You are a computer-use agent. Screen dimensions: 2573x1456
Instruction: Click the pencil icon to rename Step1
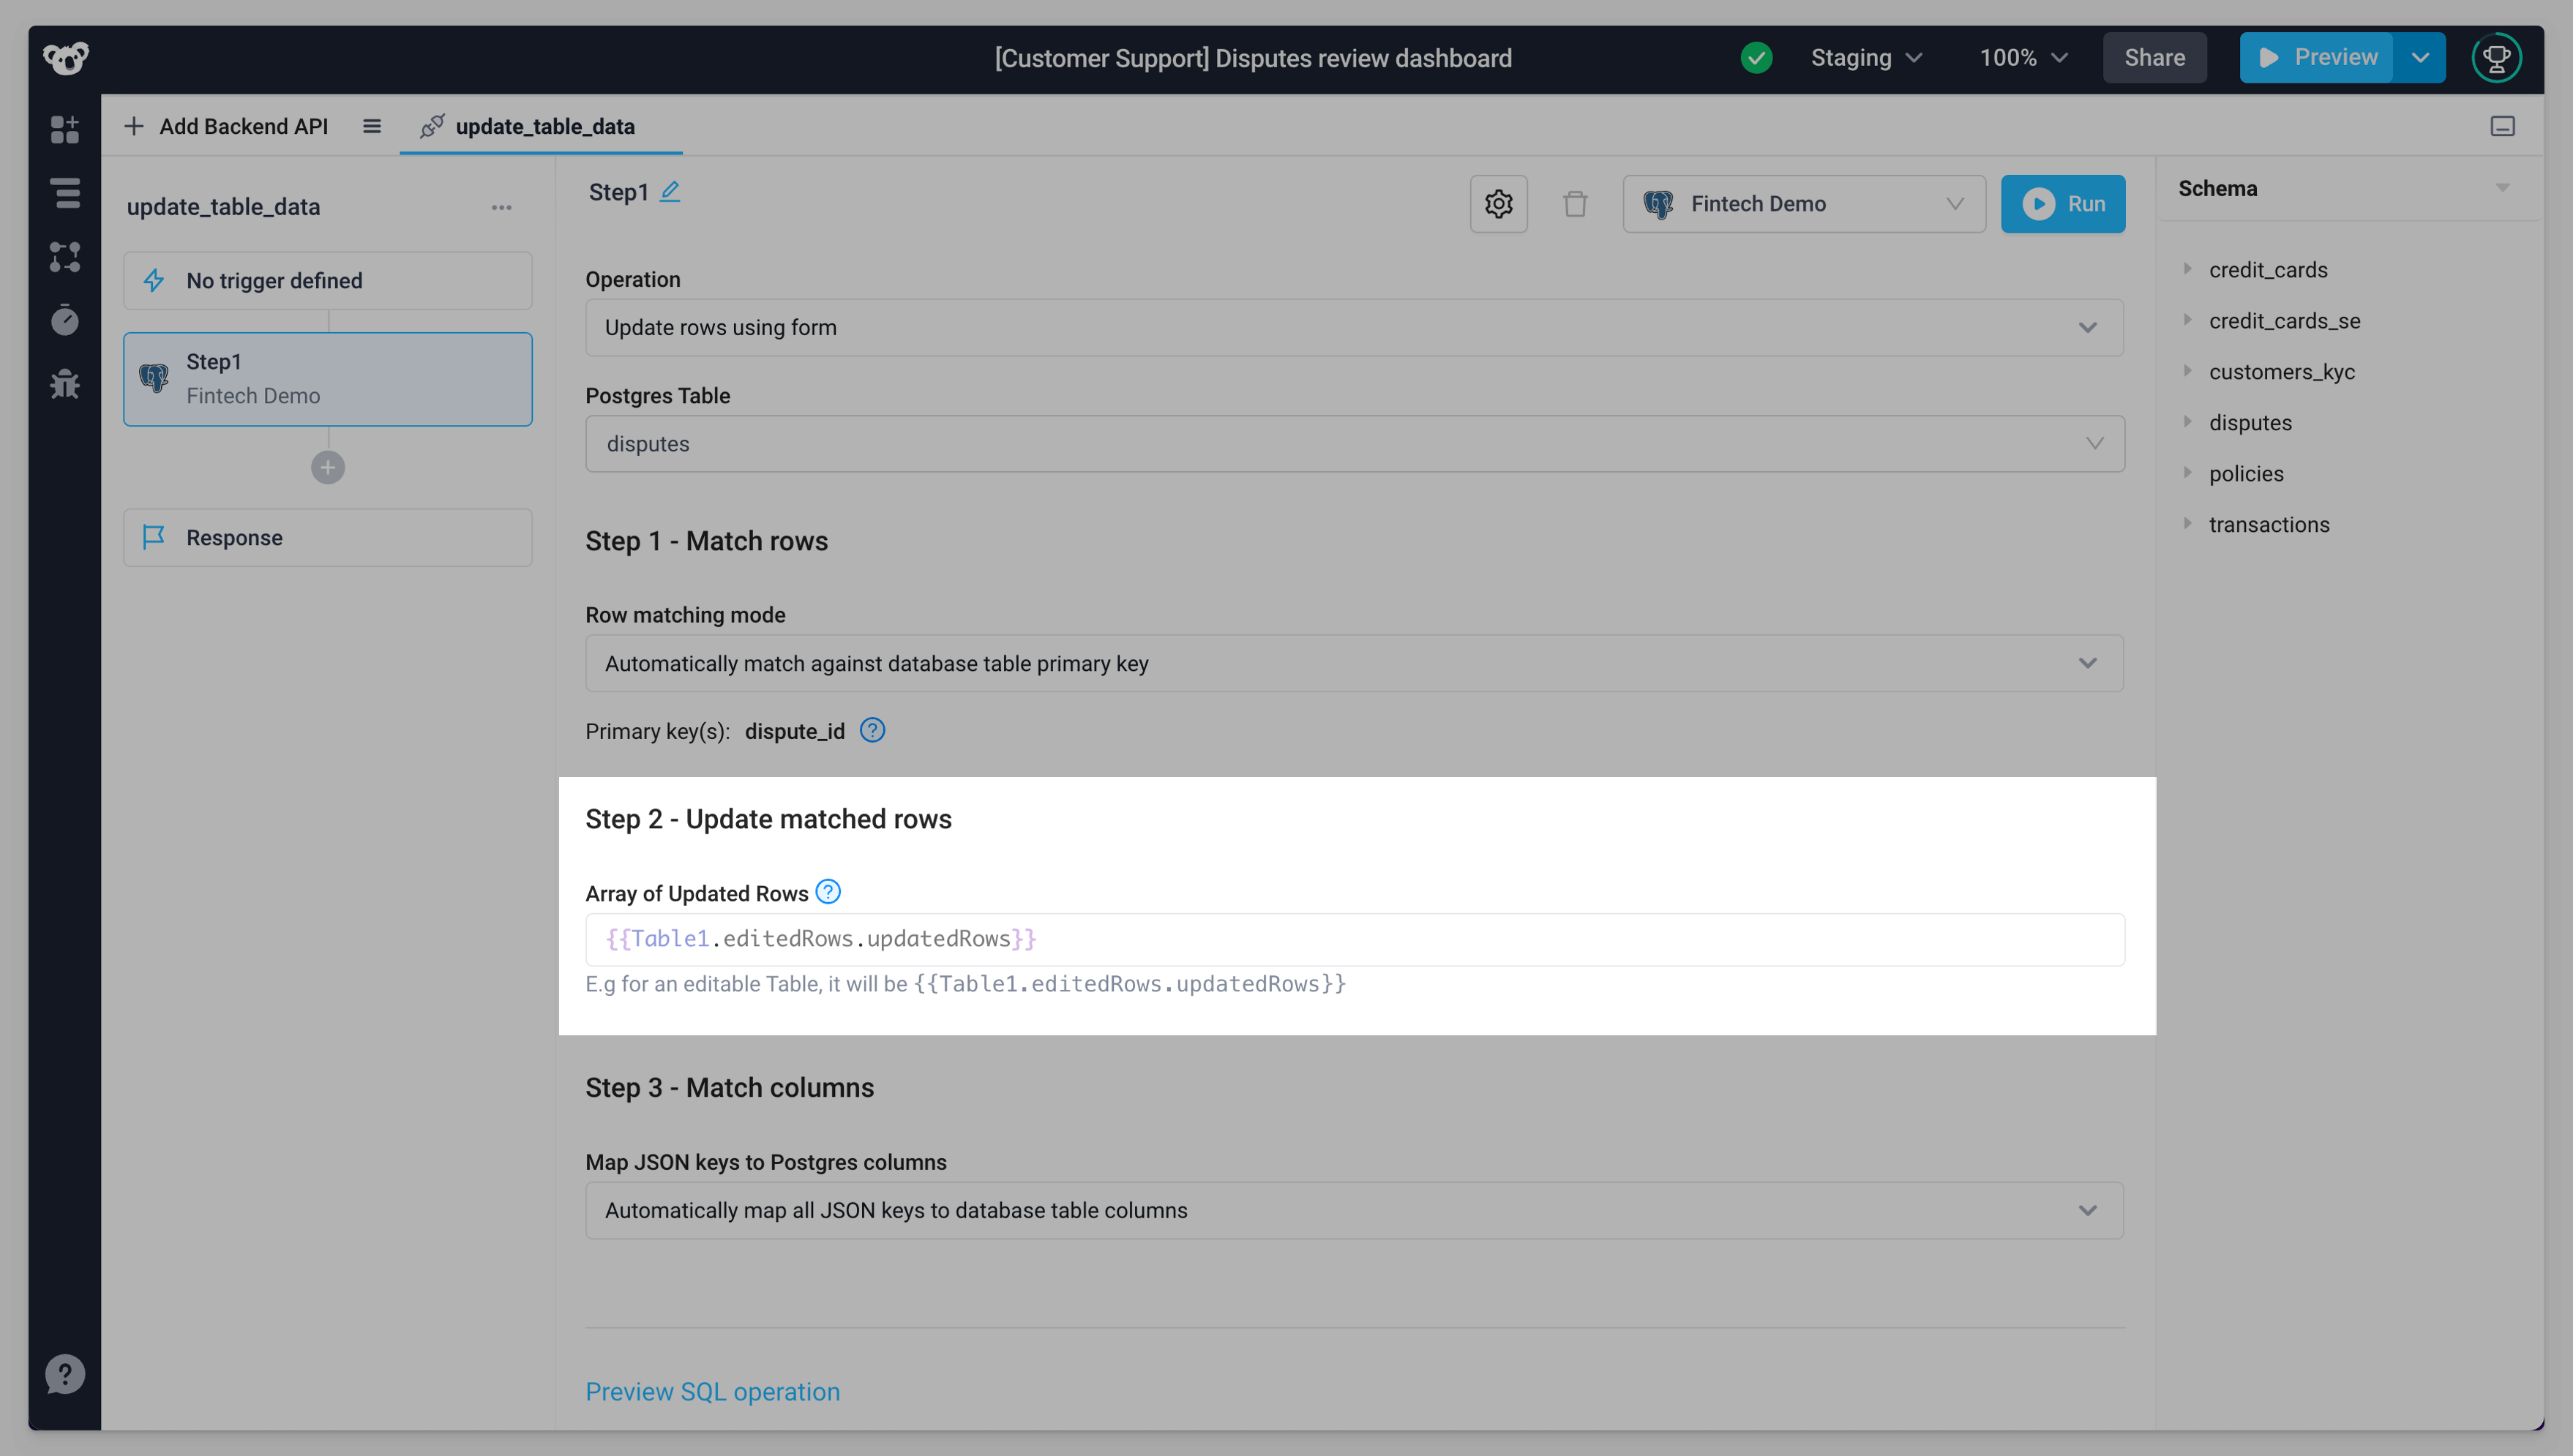point(670,191)
